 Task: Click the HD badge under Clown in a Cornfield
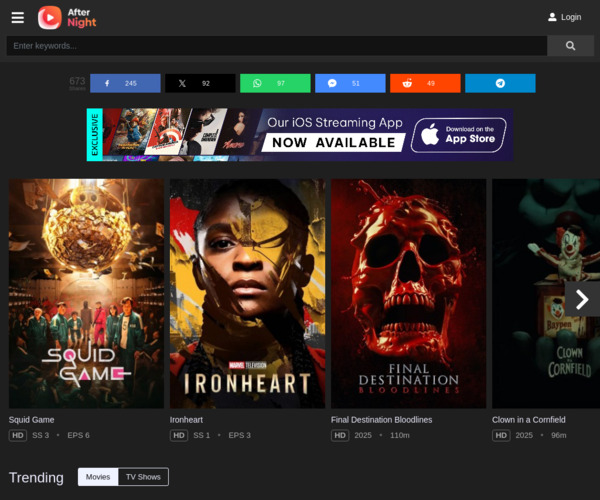[501, 435]
